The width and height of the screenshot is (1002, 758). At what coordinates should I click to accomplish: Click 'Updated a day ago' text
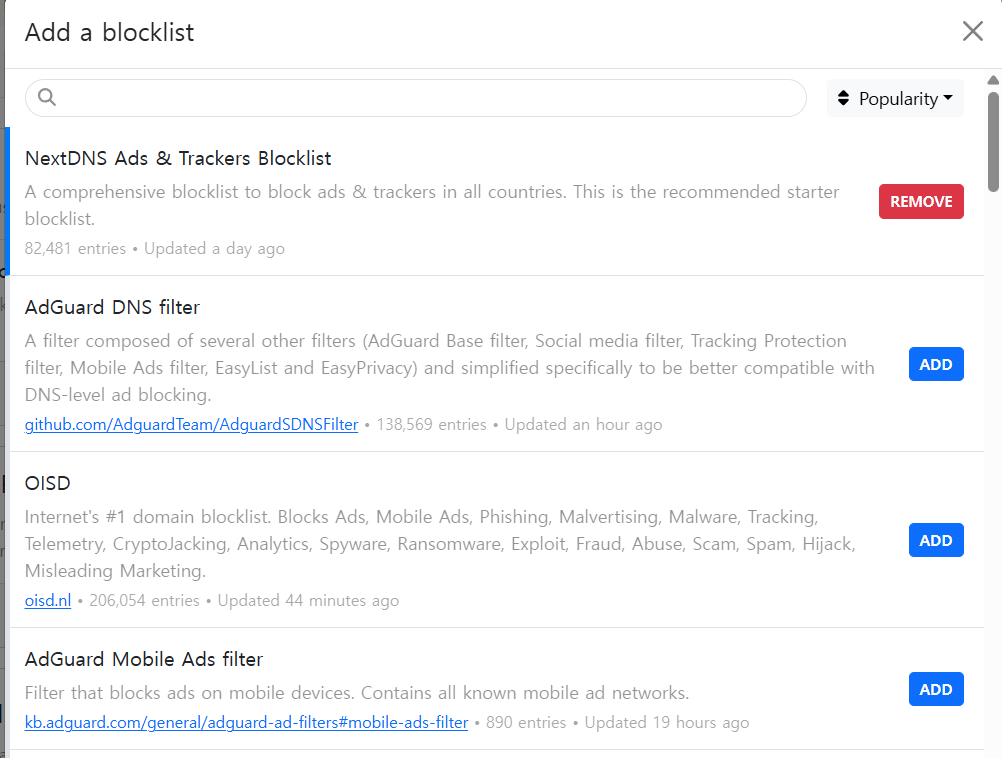point(214,248)
